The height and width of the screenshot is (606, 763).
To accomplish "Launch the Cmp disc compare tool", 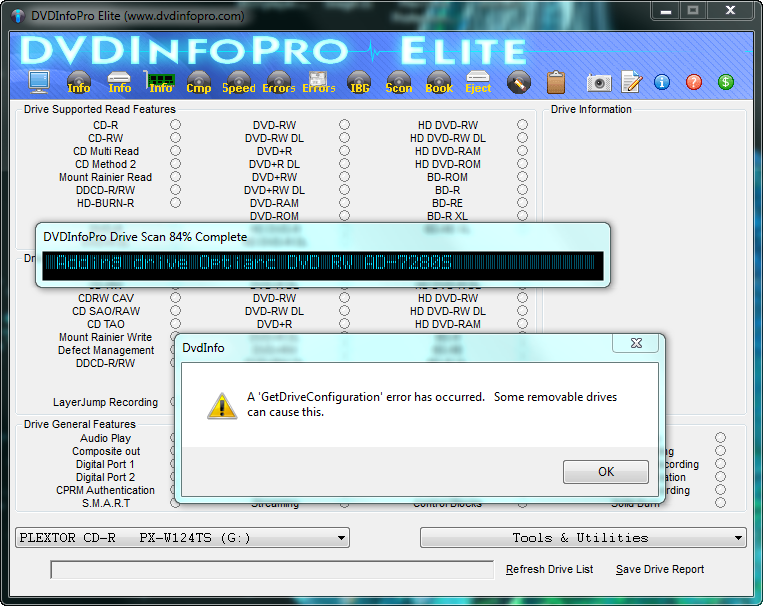I will [x=199, y=82].
